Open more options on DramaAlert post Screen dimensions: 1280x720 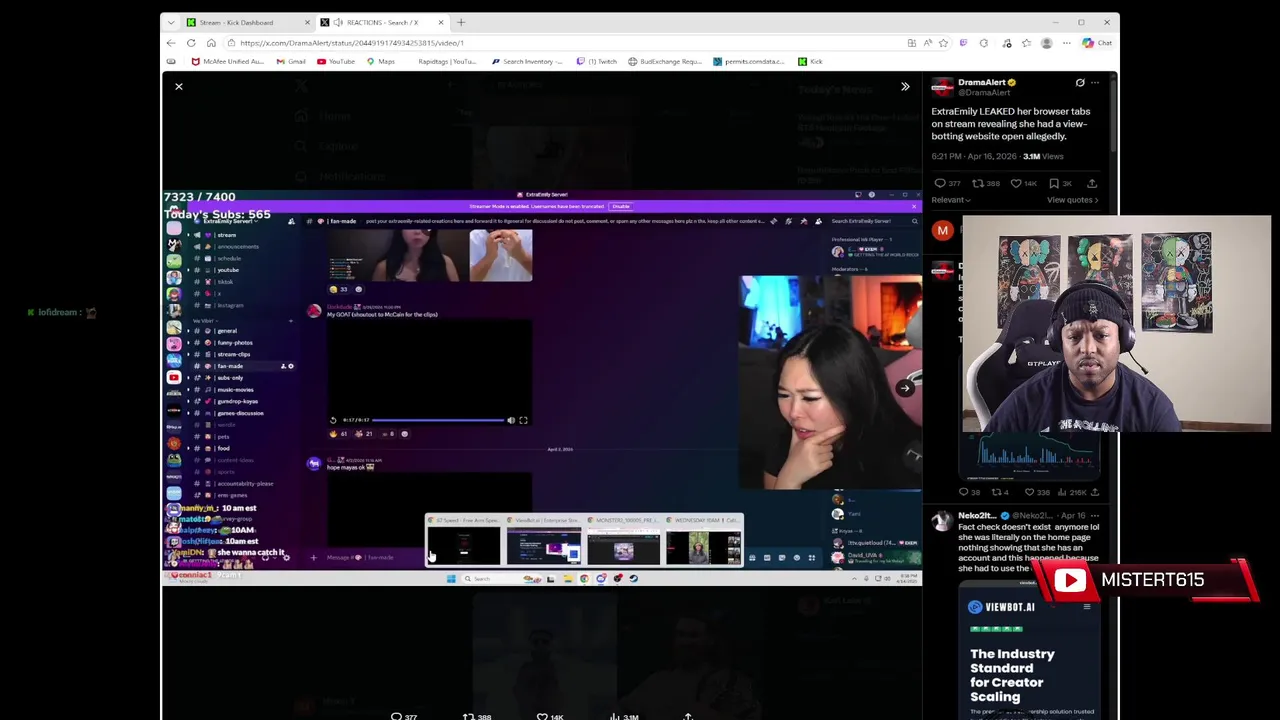click(x=1095, y=83)
